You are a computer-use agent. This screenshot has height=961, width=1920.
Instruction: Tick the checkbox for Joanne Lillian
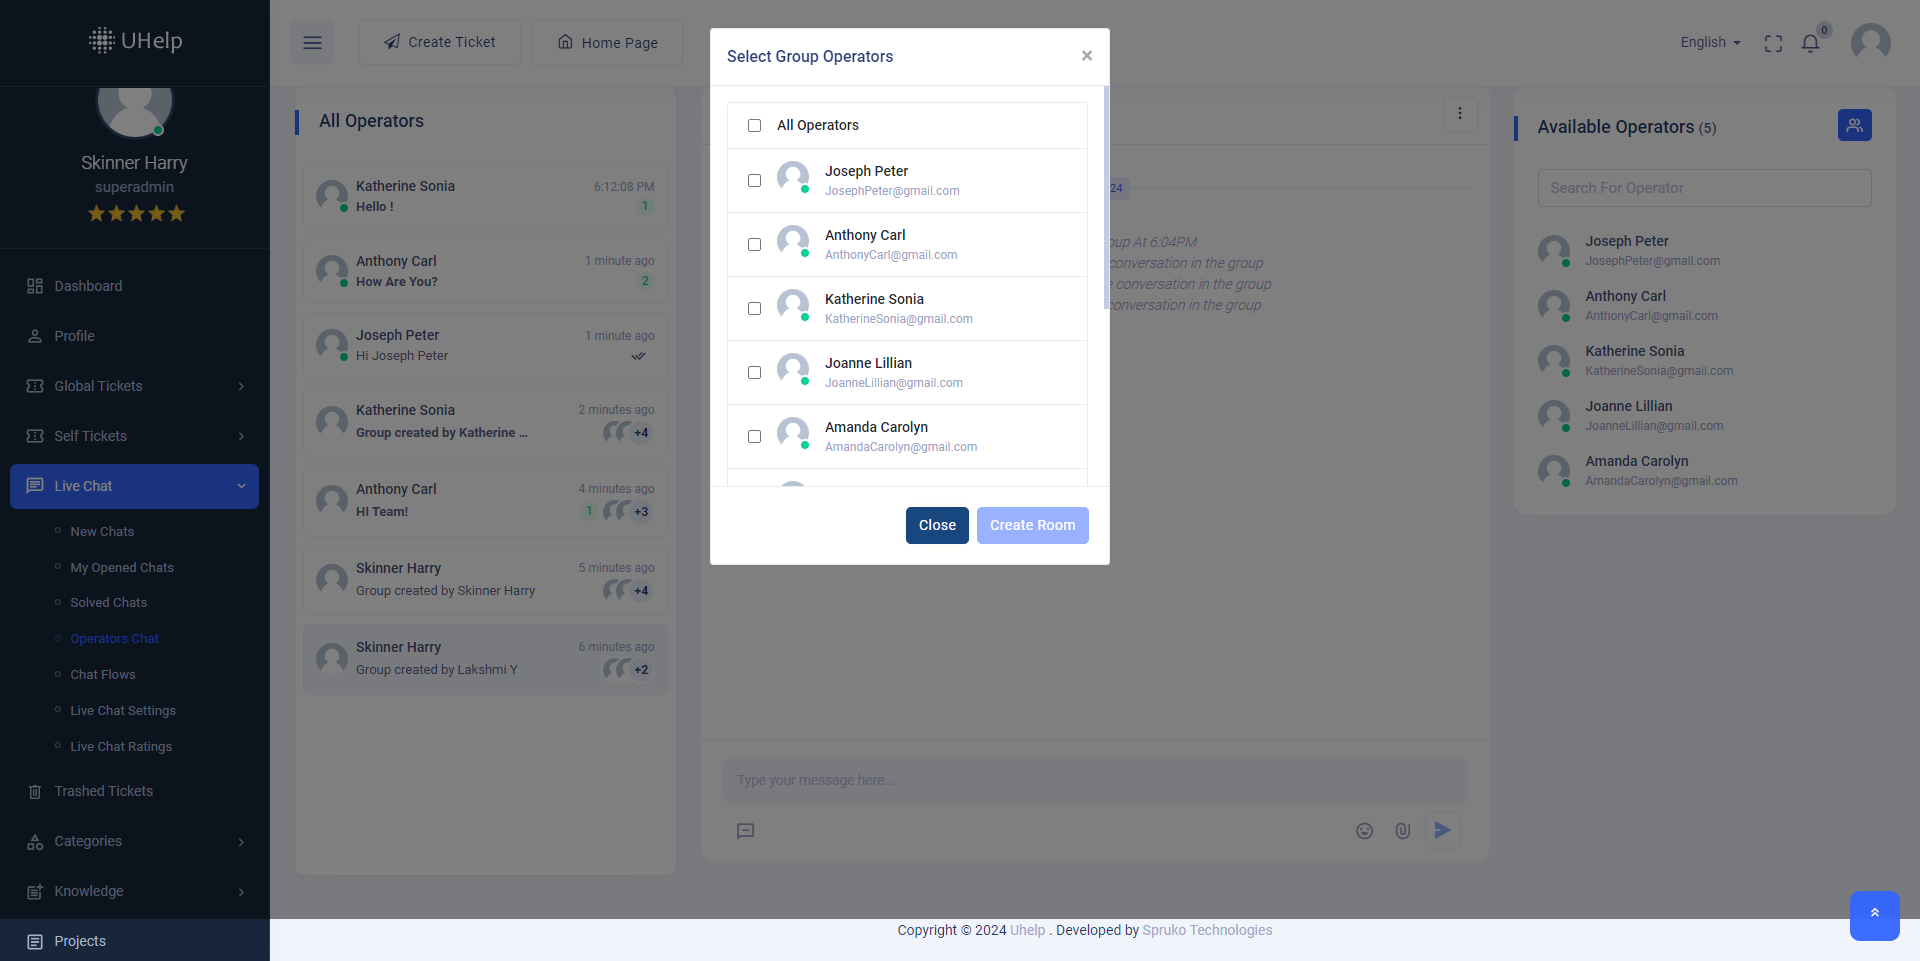[x=754, y=373]
